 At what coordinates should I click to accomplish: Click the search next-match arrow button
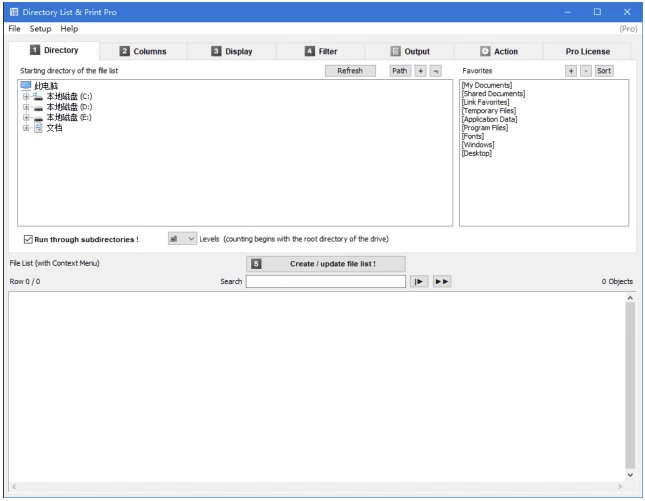[x=420, y=282]
